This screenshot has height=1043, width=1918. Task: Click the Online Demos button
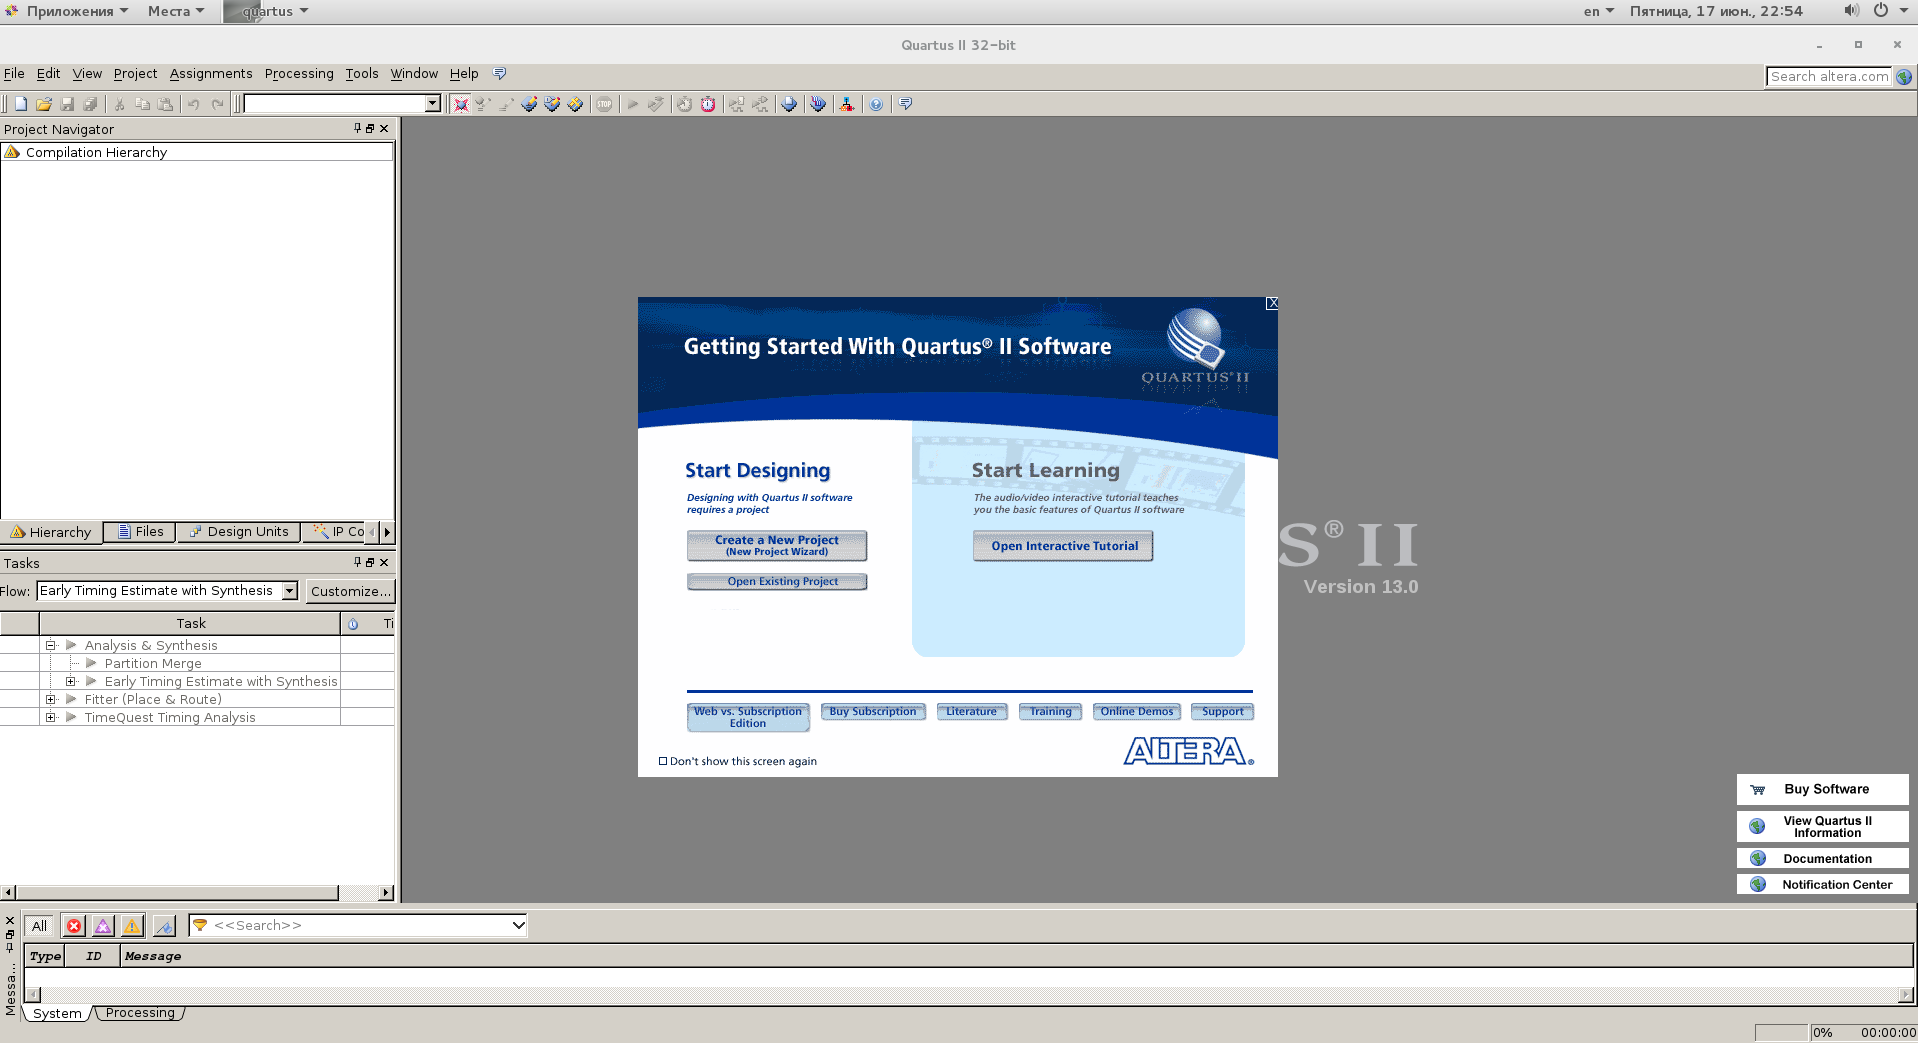point(1137,712)
